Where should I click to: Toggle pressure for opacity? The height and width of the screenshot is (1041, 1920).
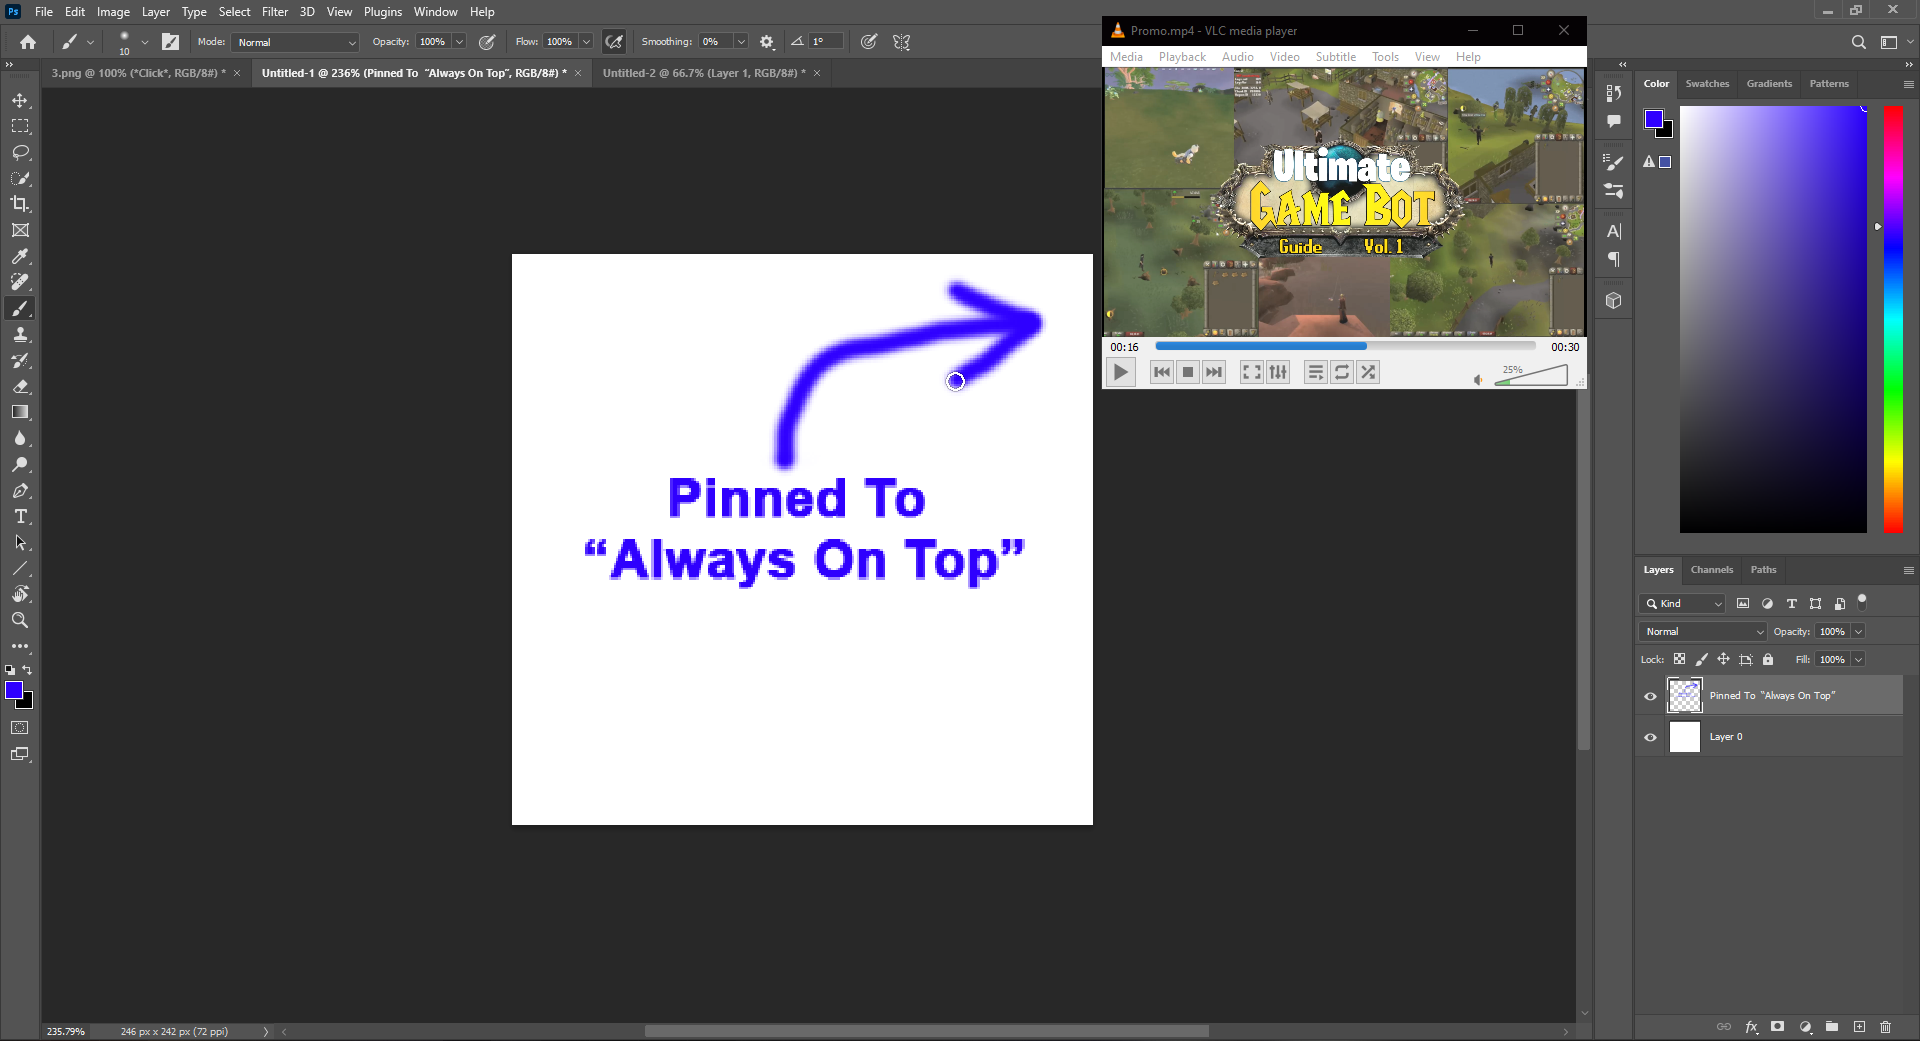pos(487,42)
